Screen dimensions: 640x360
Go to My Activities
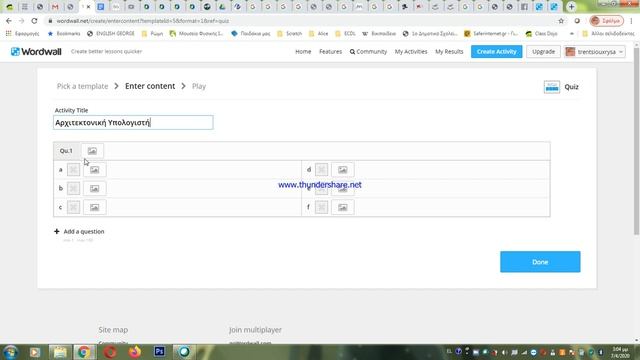coord(411,51)
